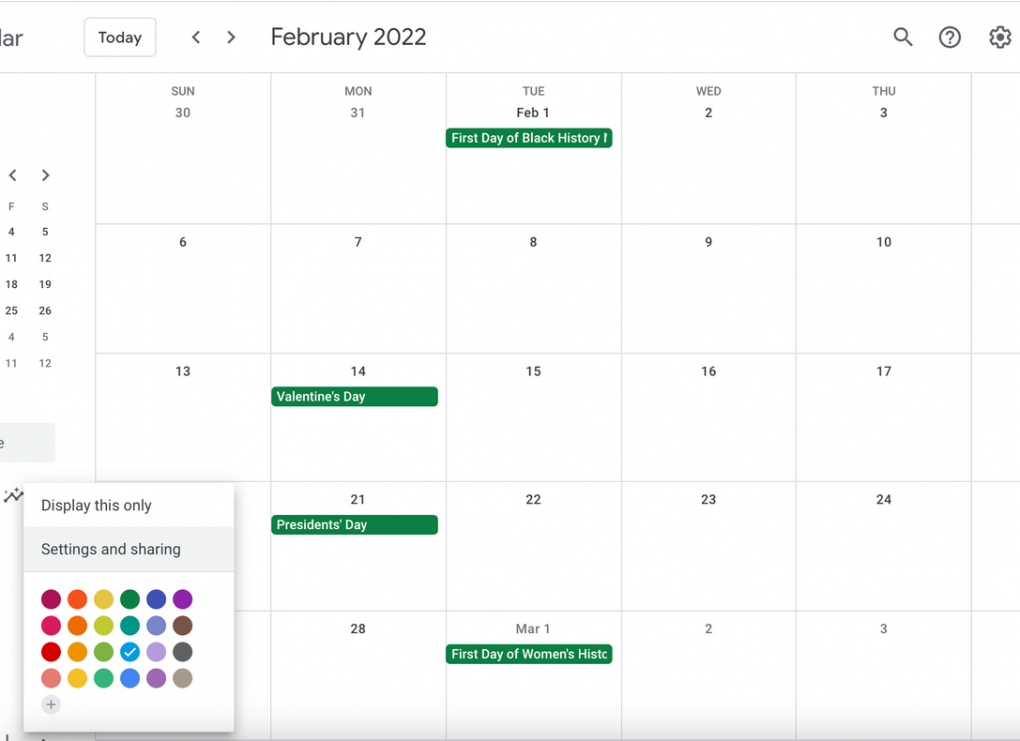The height and width of the screenshot is (741, 1020).
Task: Go to next month with the header arrow
Action: 231,37
